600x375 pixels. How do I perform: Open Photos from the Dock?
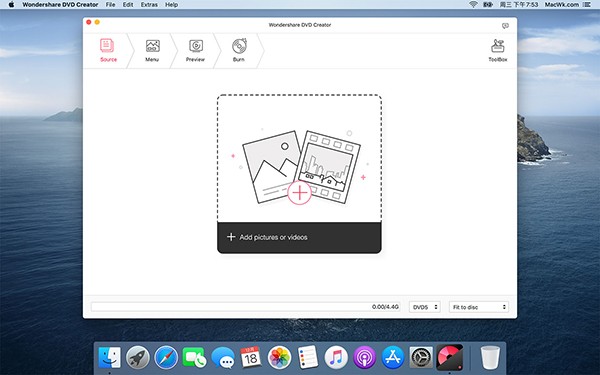tap(279, 358)
